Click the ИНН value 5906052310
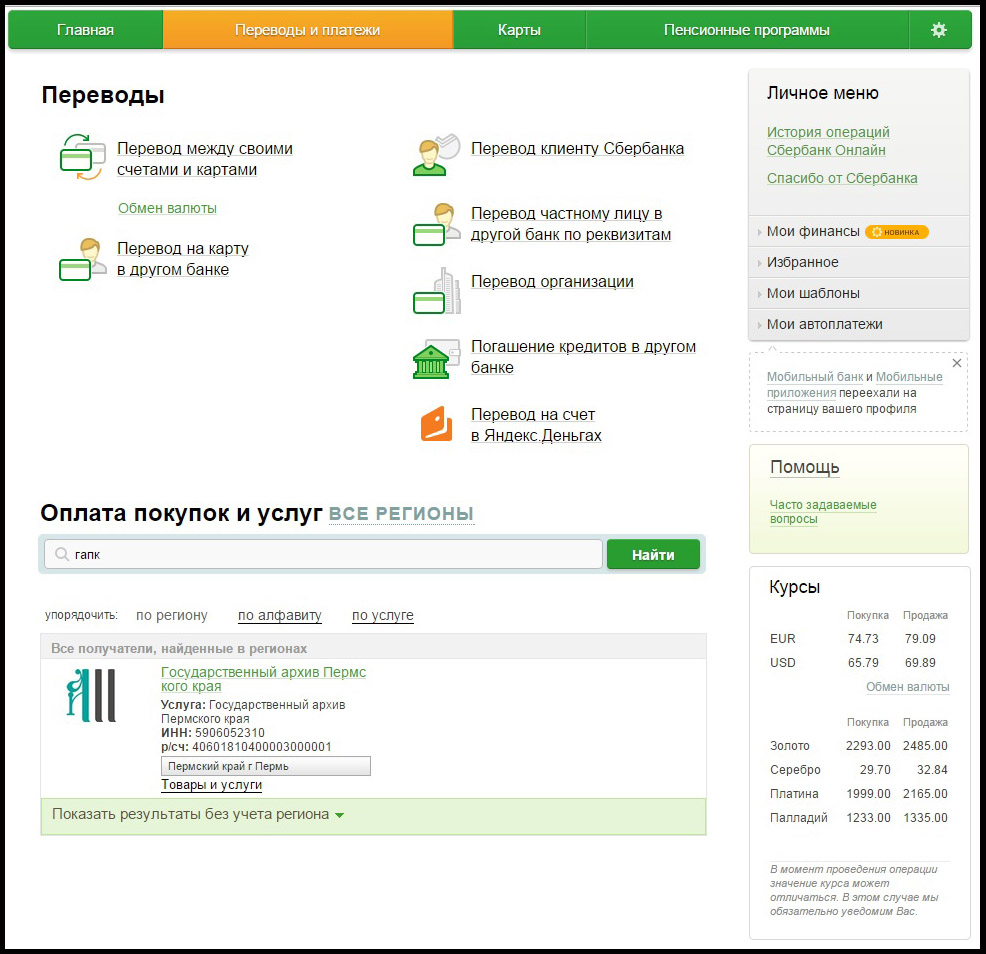 pos(230,733)
